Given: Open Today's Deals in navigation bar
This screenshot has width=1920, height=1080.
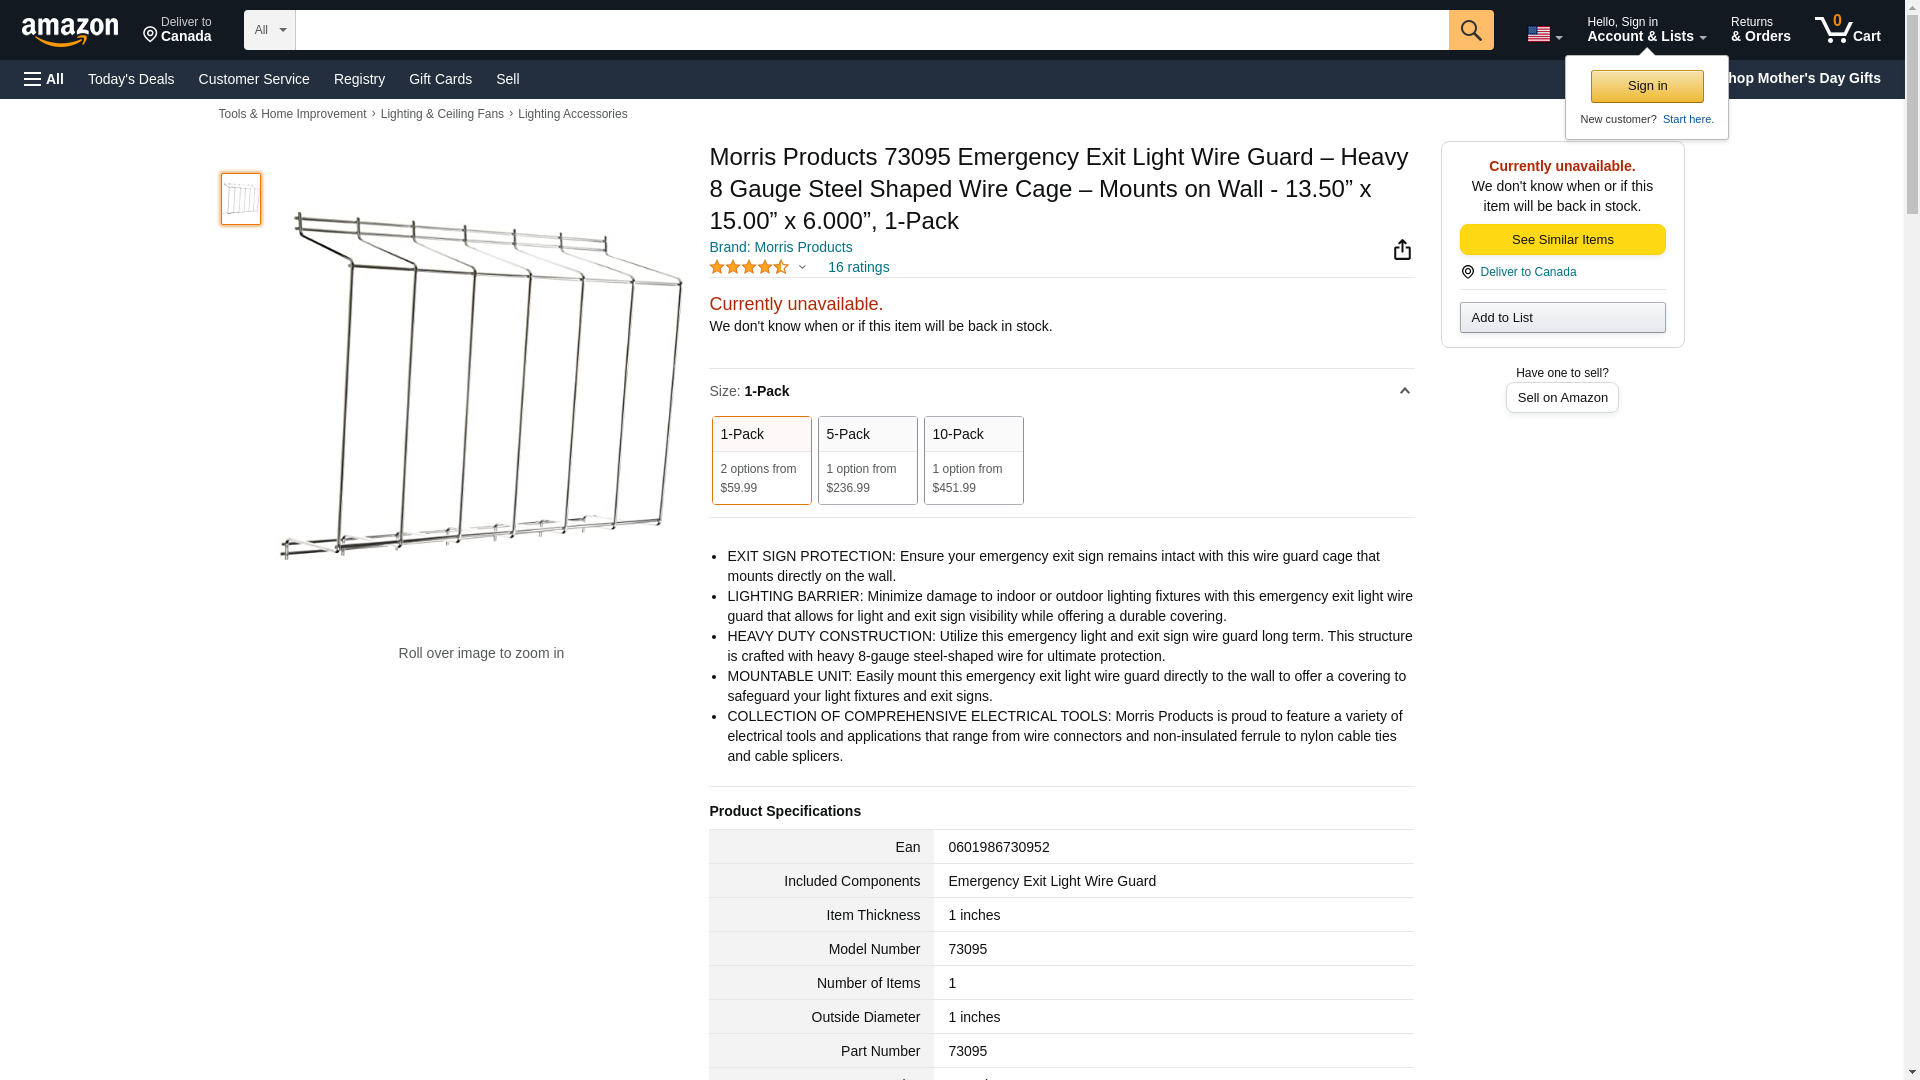Looking at the screenshot, I should pos(131,79).
